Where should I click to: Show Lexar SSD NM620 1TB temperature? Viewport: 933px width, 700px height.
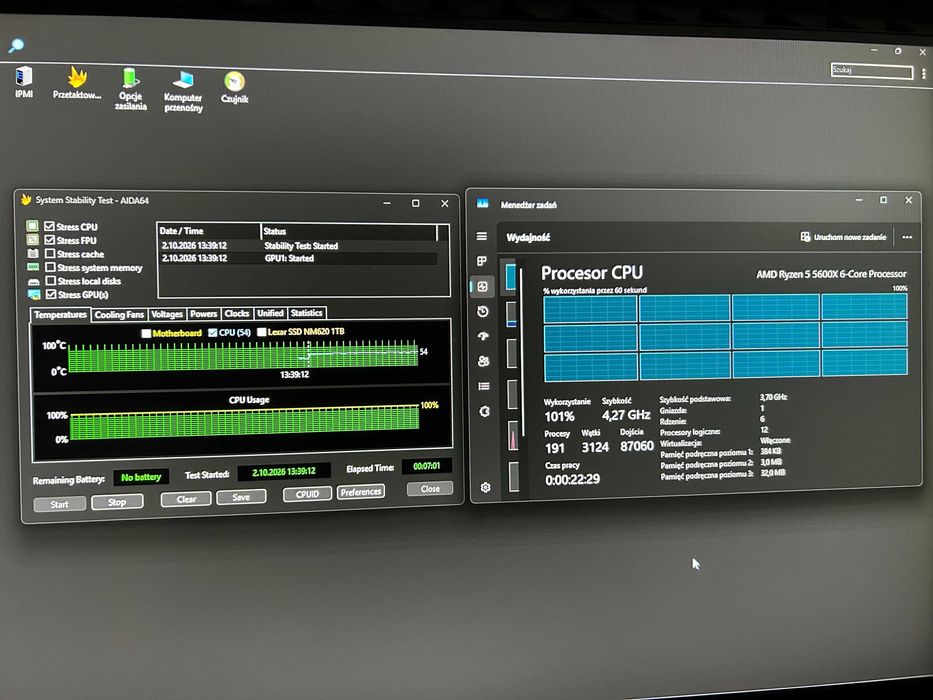(x=261, y=332)
